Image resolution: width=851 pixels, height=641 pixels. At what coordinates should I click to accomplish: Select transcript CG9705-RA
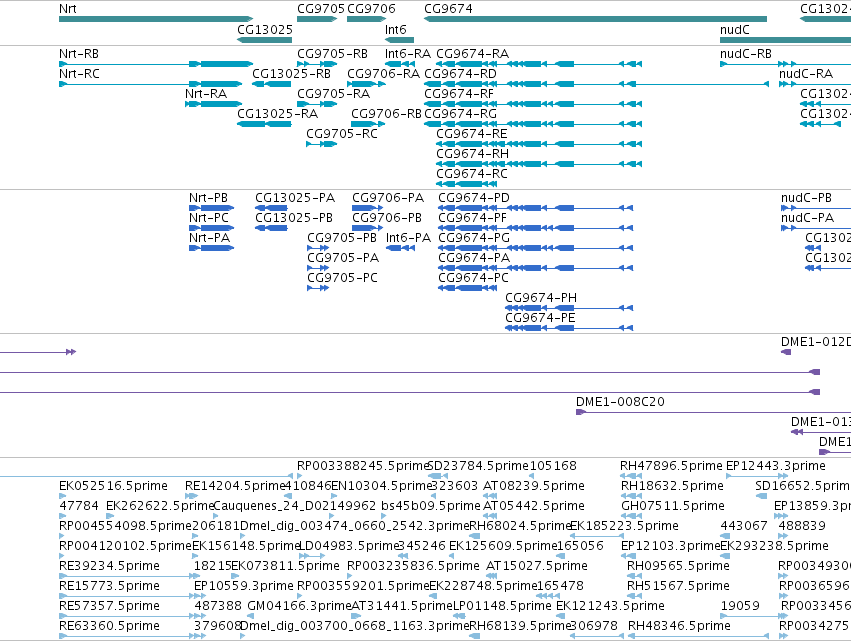pos(317,104)
